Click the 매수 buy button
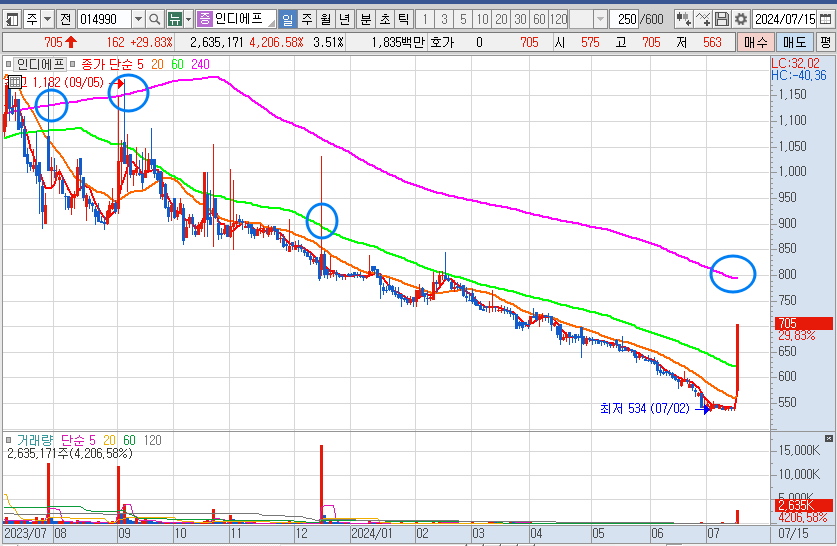The width and height of the screenshot is (837, 546). [x=756, y=42]
